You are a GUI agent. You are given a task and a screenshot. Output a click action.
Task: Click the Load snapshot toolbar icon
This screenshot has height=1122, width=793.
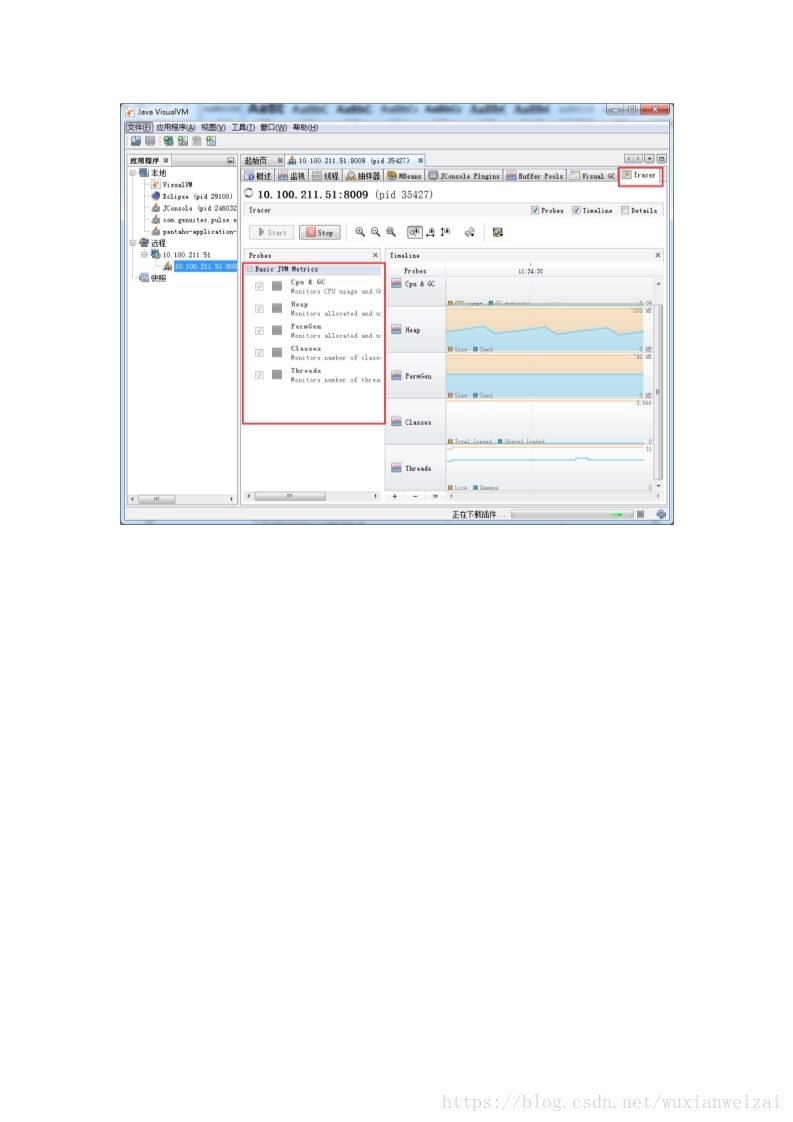135,141
